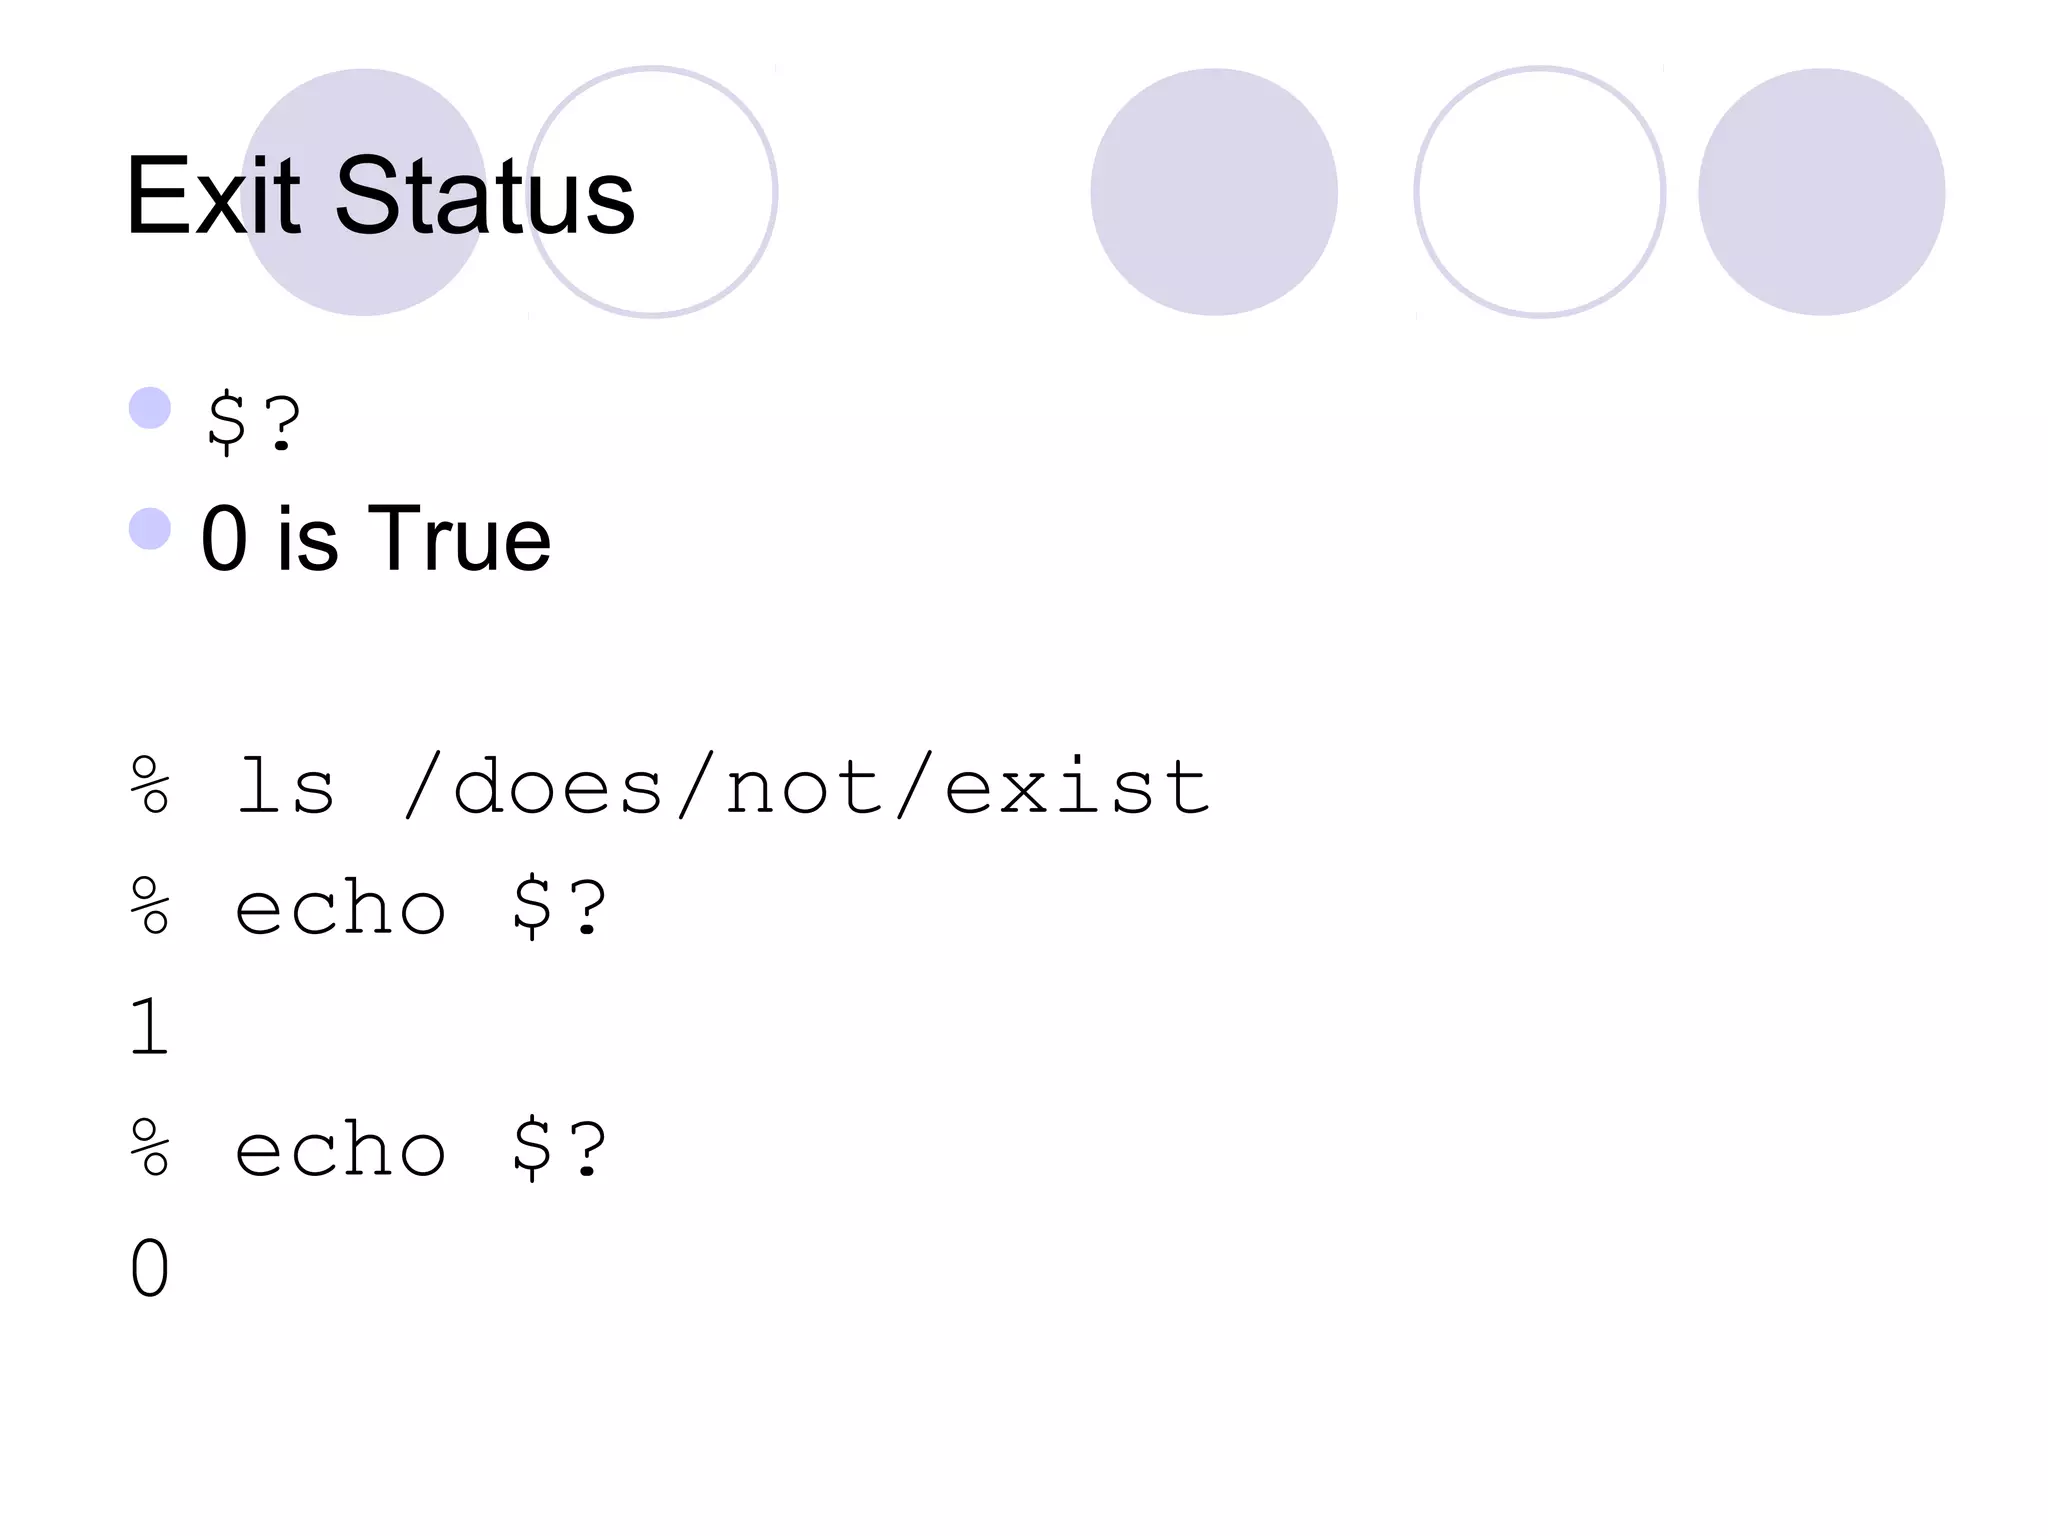This screenshot has width=2048, height=1536.
Task: Click the percent prompt before "ls"
Action: (x=150, y=787)
